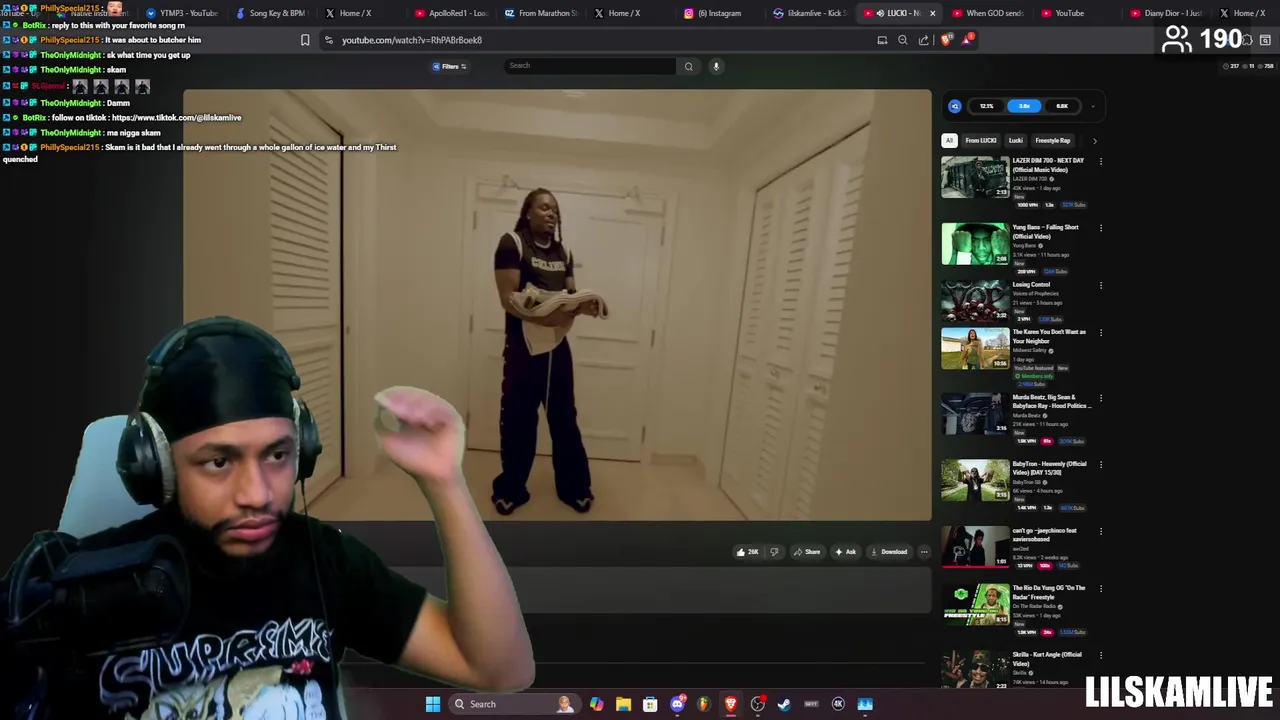Select the 6.8K stat pill
Image resolution: width=1280 pixels, height=720 pixels.
(1061, 106)
